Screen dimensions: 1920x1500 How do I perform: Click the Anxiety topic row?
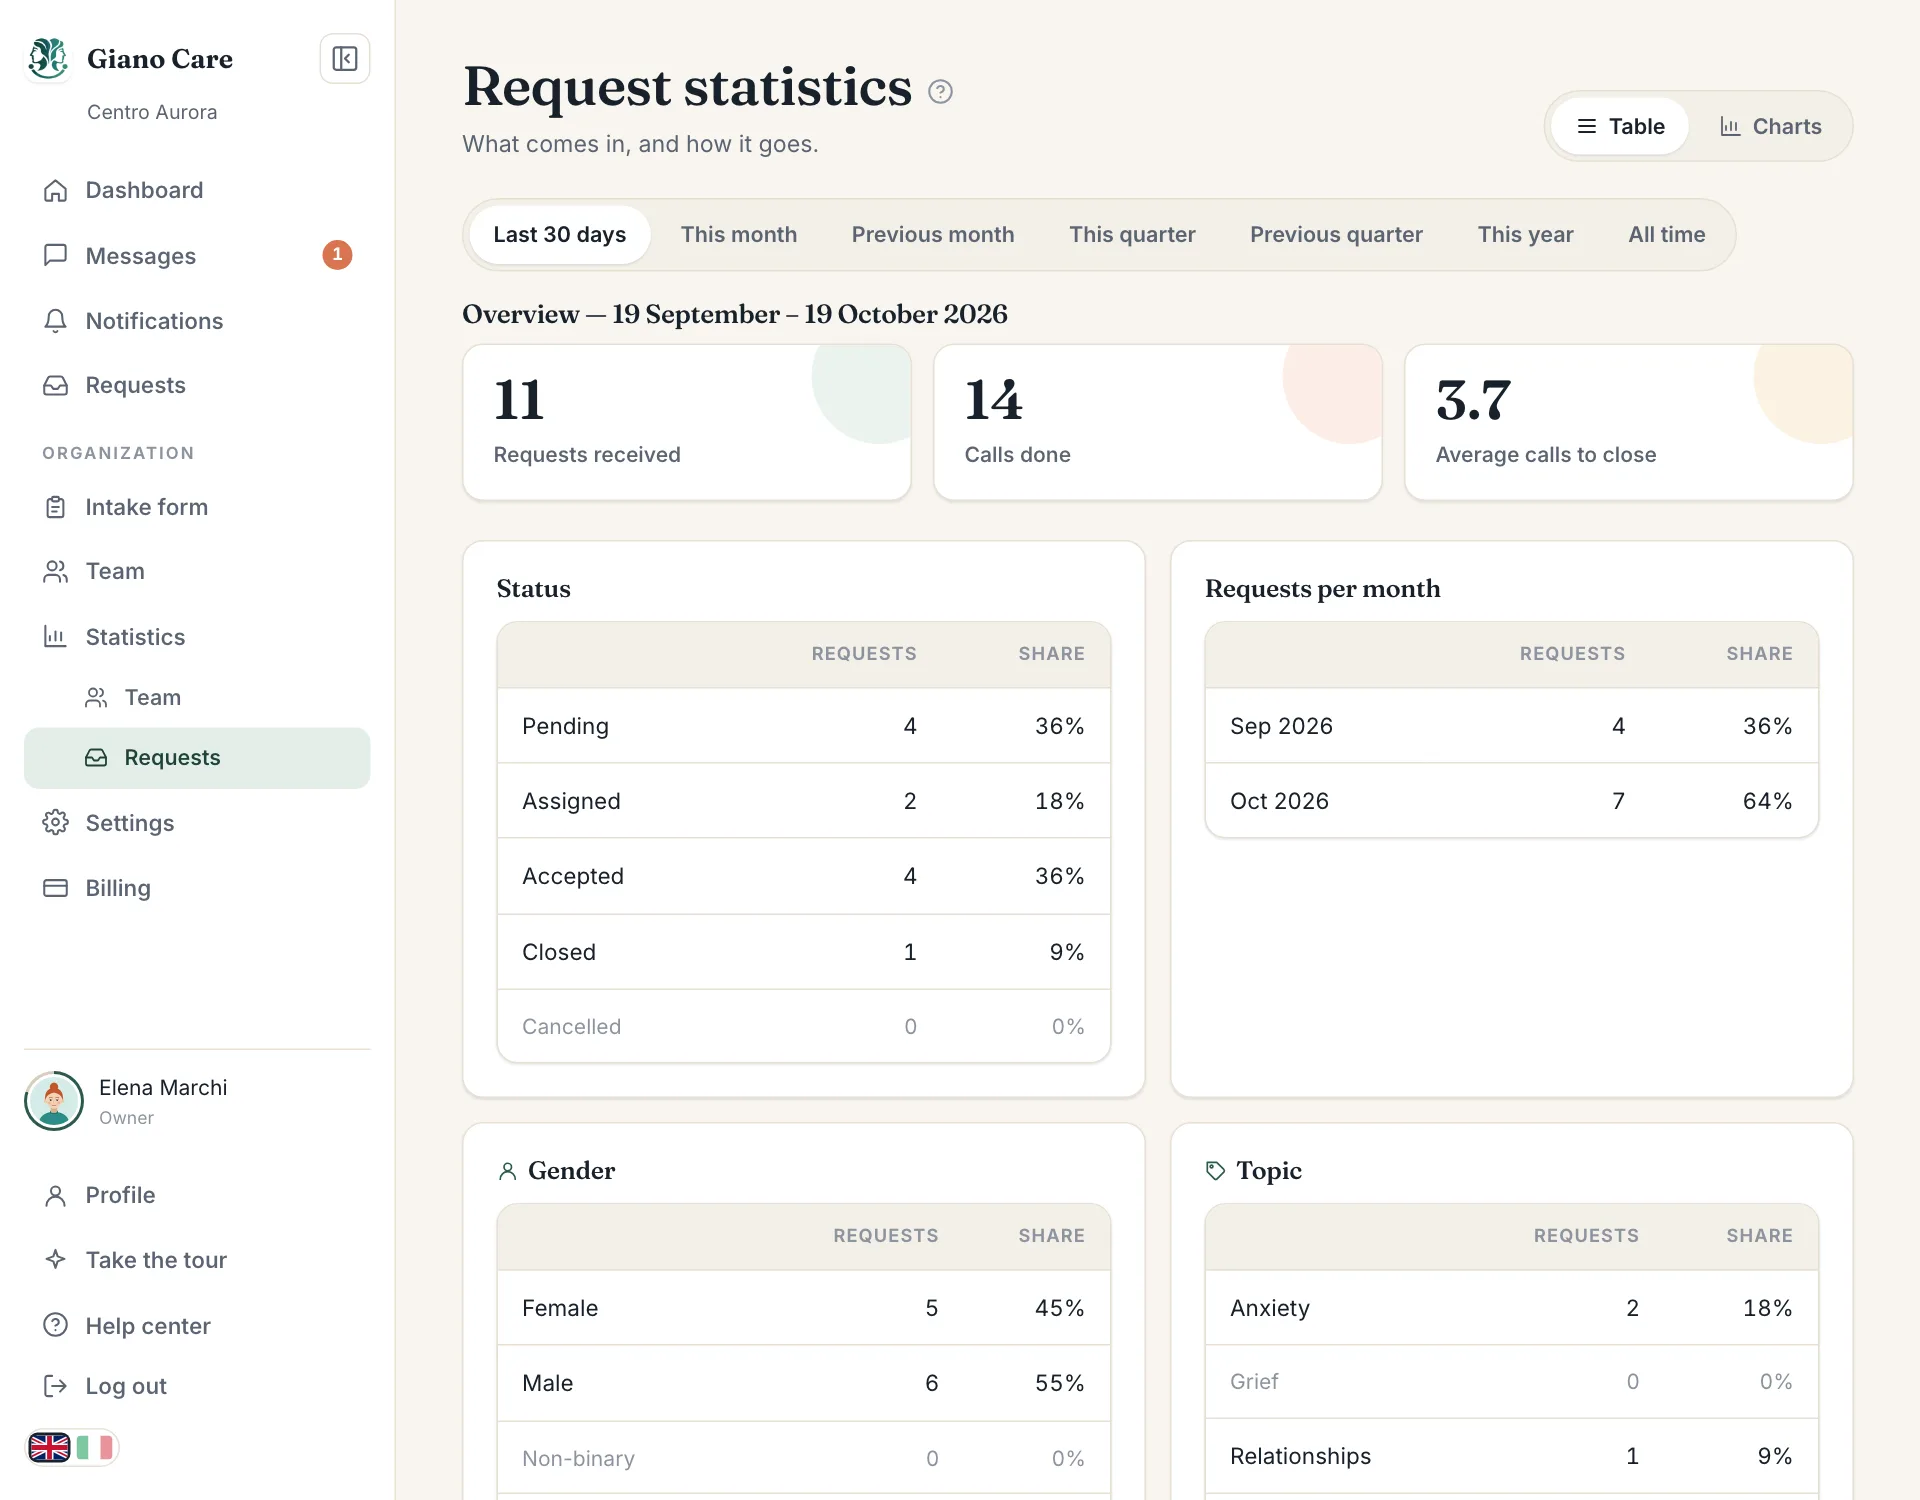coord(1512,1308)
